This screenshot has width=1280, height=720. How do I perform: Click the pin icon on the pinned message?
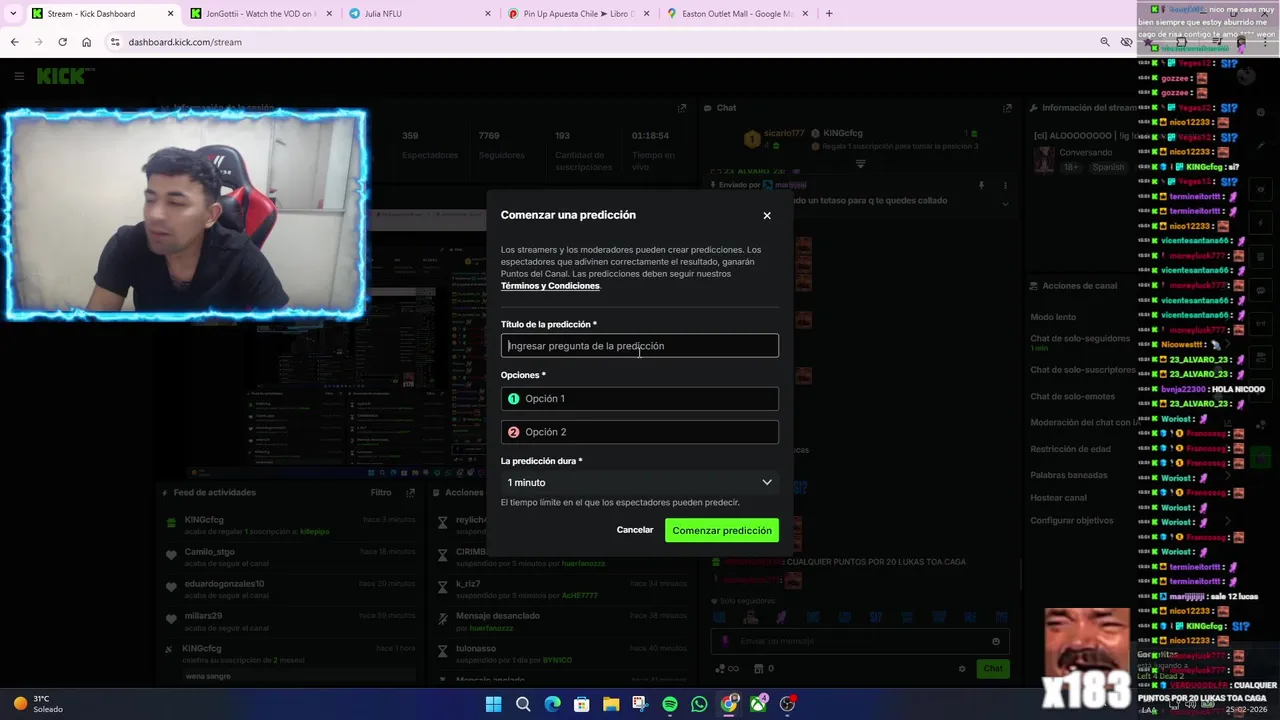(x=981, y=185)
